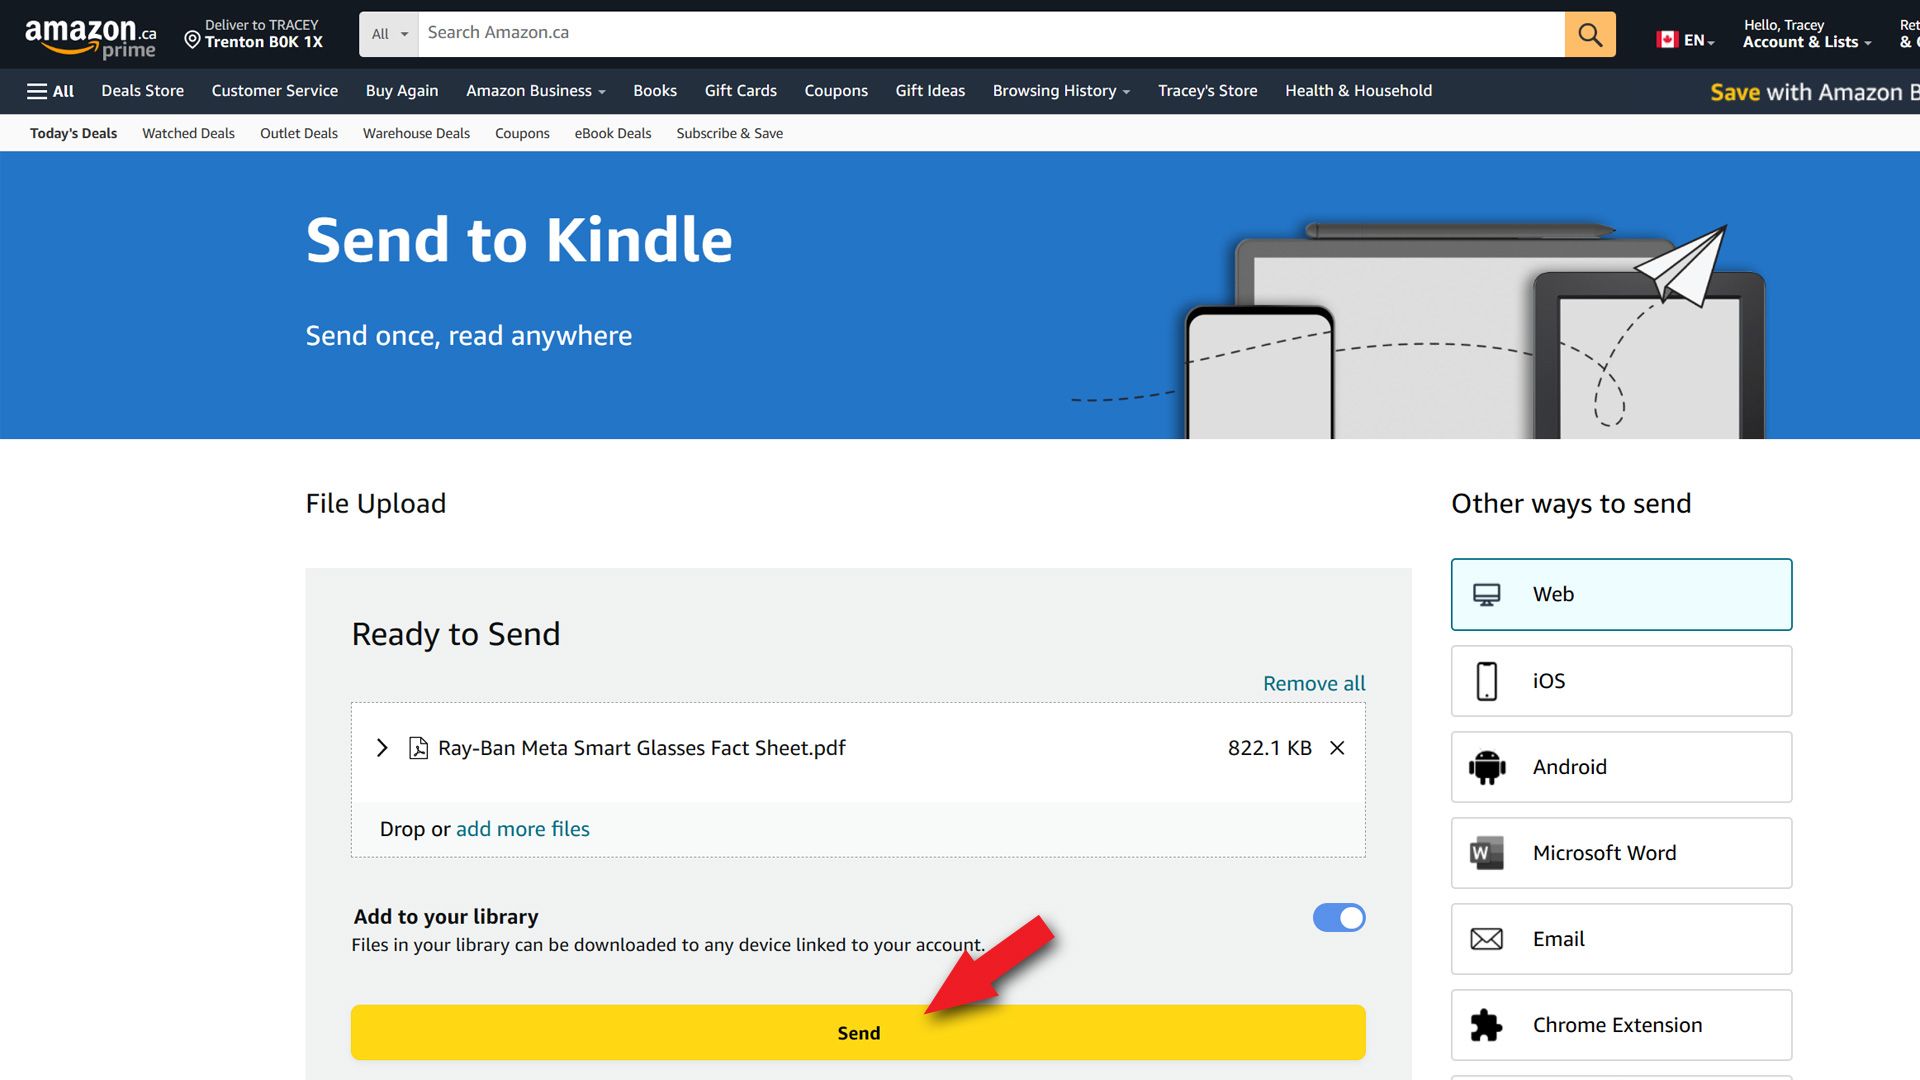Screen dimensions: 1920x1080
Task: Choose the iOS send option
Action: click(1621, 681)
